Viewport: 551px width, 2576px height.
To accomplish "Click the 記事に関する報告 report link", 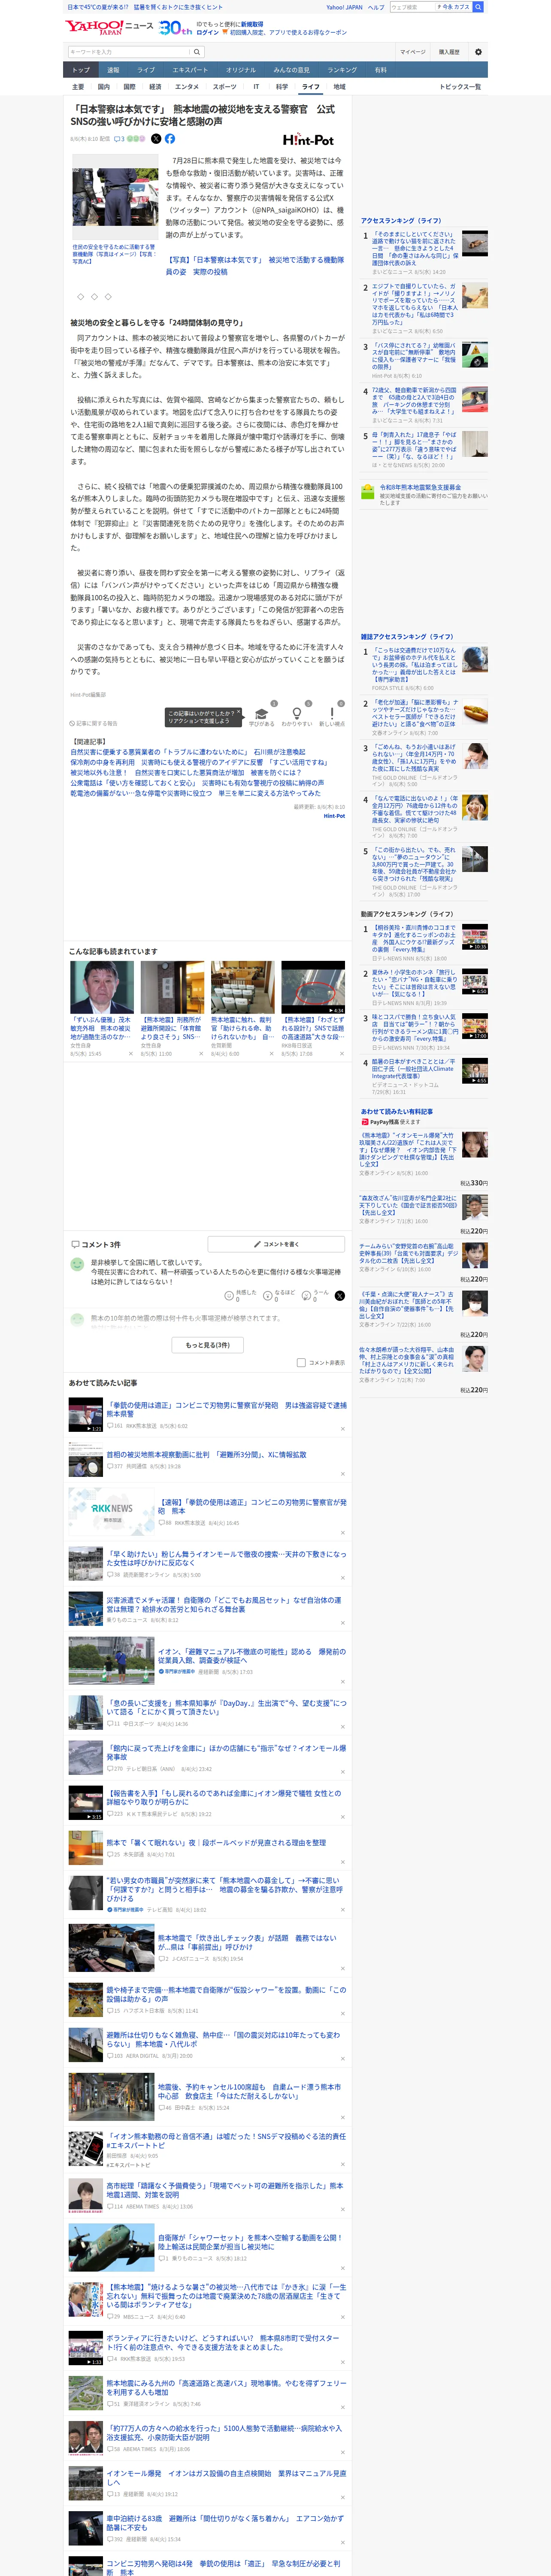I will (x=94, y=723).
